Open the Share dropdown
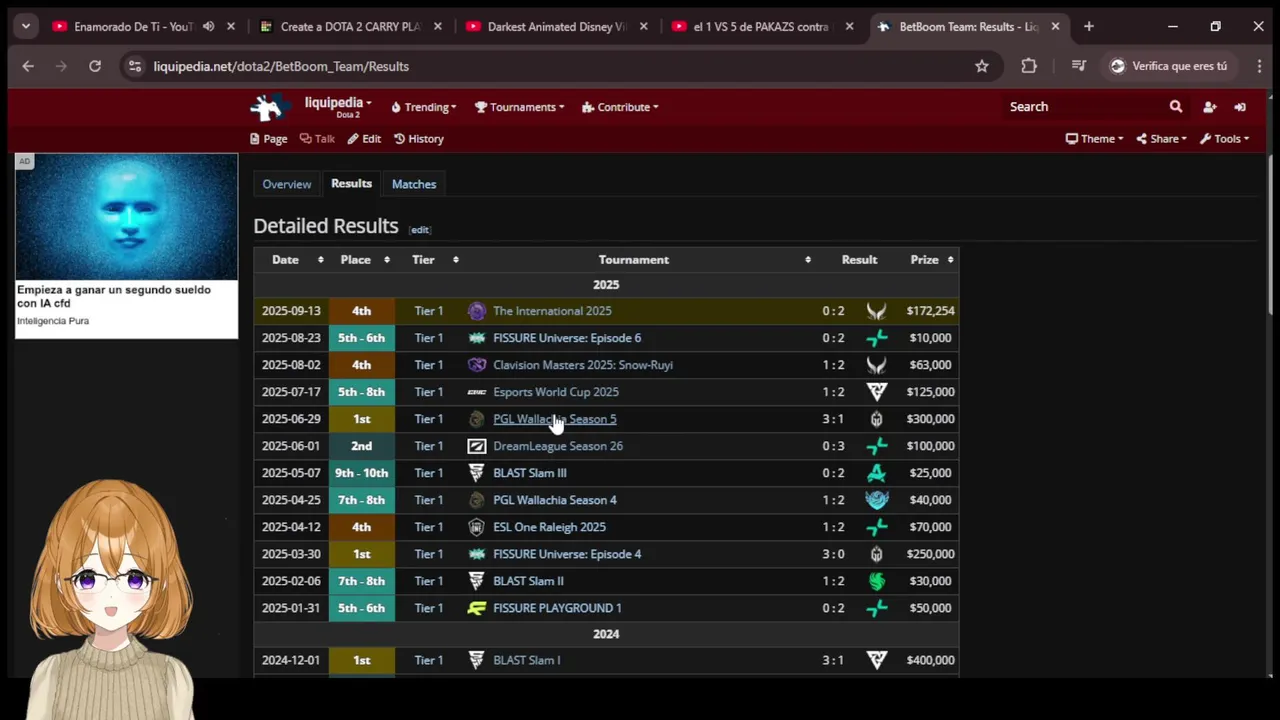Screen dimensions: 1280x720 coord(1161,139)
